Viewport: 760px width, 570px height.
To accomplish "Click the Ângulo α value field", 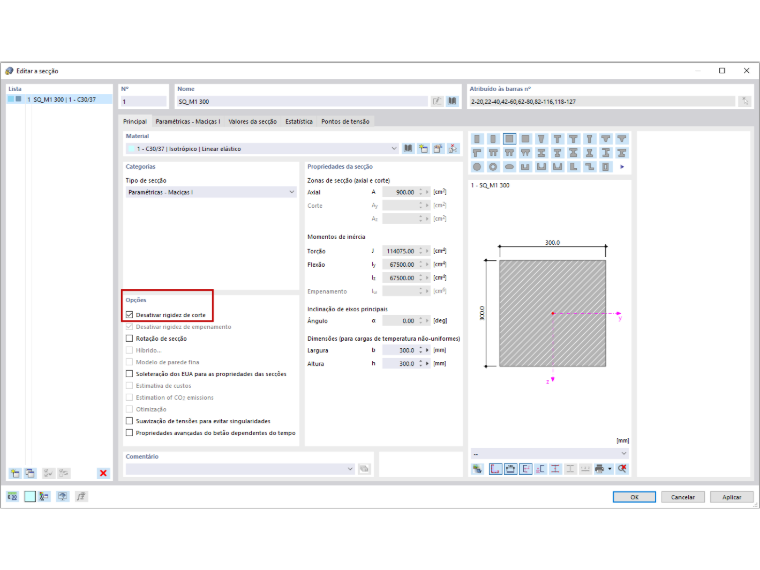I will pos(399,320).
